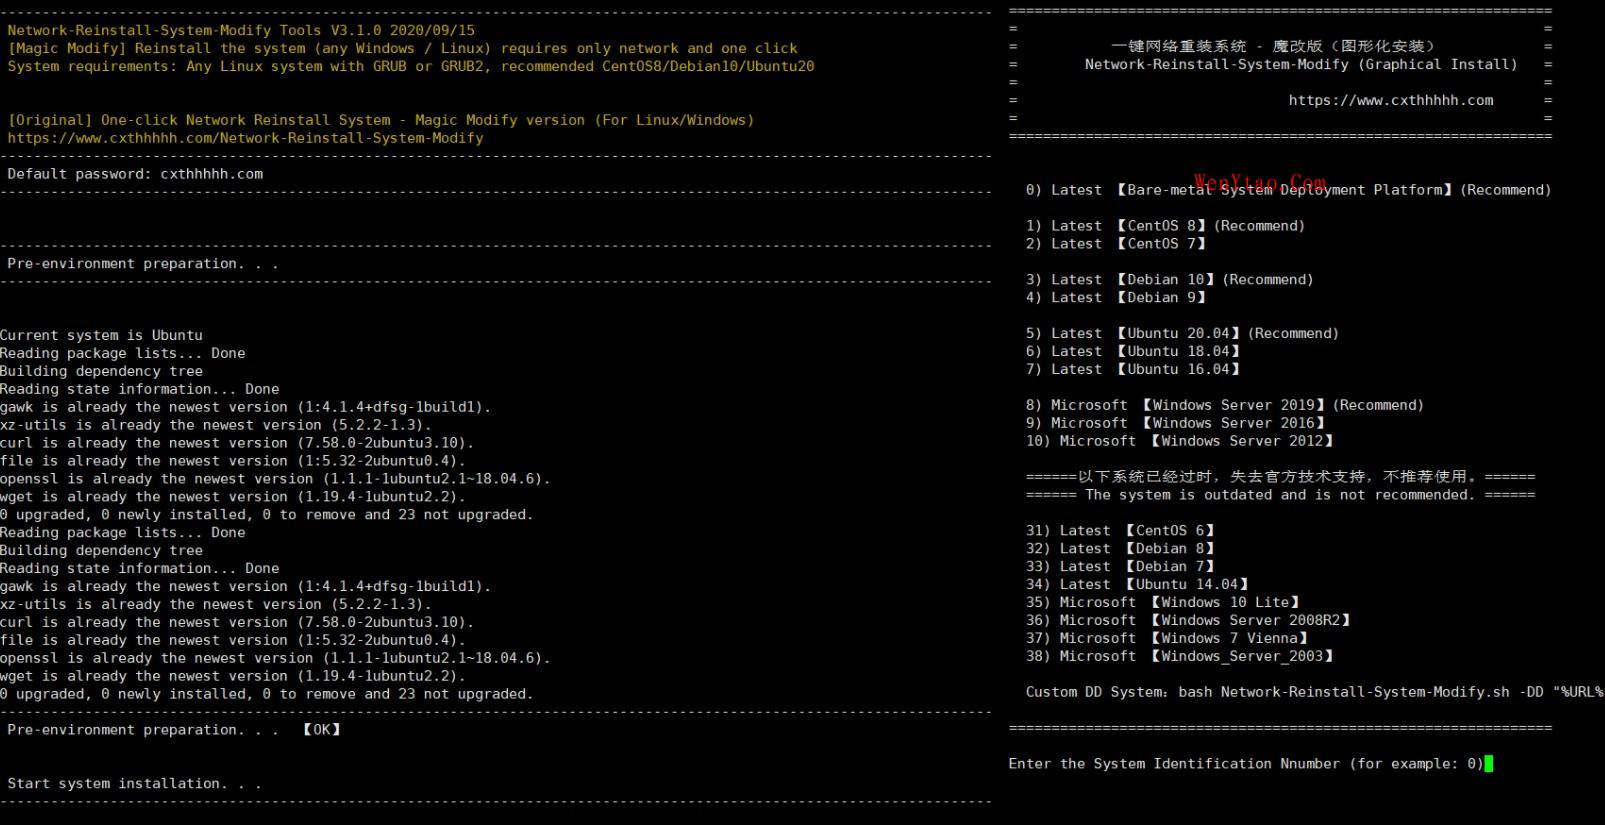This screenshot has width=1605, height=825.
Task: Select the Windows 7 Vienna option line
Action: pos(1167,639)
